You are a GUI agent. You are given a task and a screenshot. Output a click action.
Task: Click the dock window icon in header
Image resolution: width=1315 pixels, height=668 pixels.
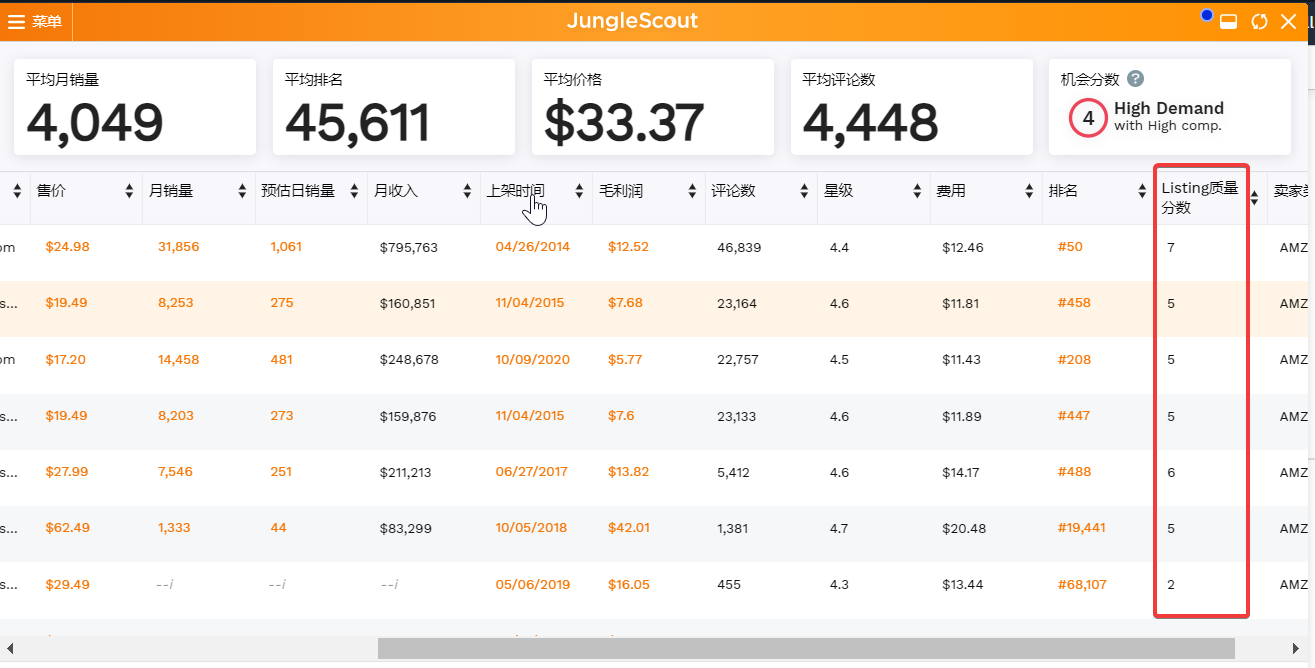click(1229, 22)
